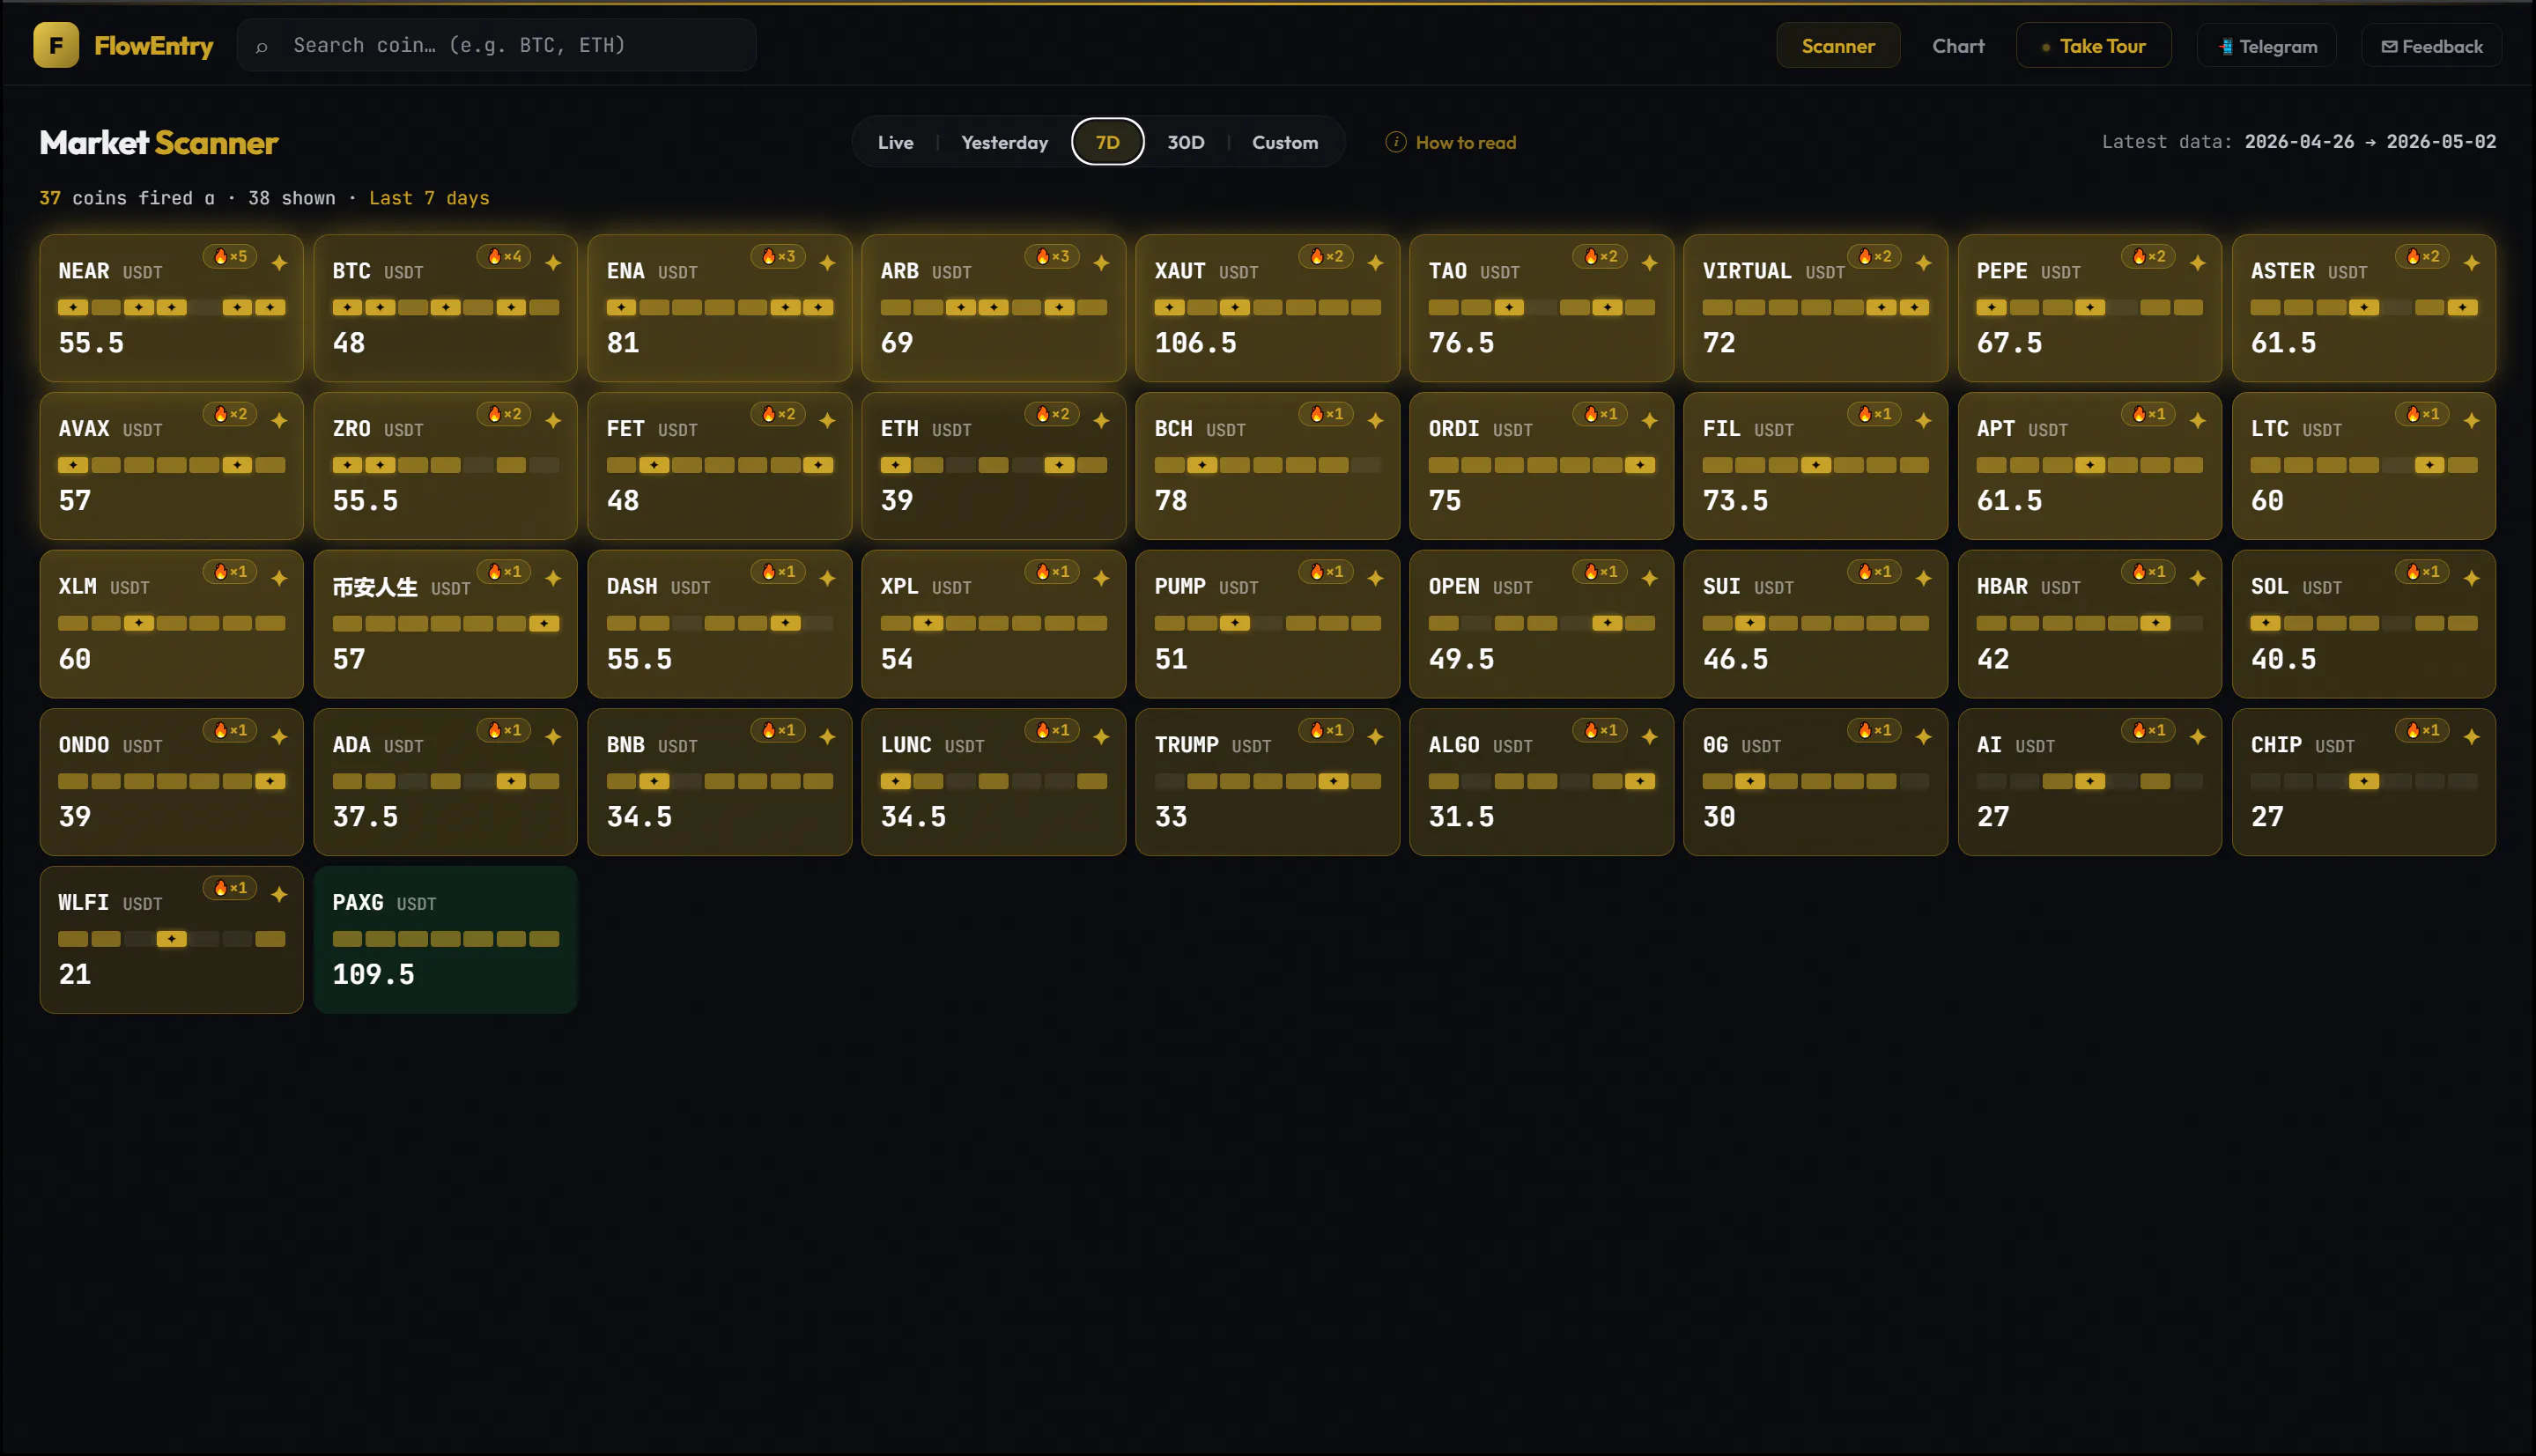The width and height of the screenshot is (2536, 1456).
Task: Click the ORDI USDT coin name
Action: [x=1480, y=429]
